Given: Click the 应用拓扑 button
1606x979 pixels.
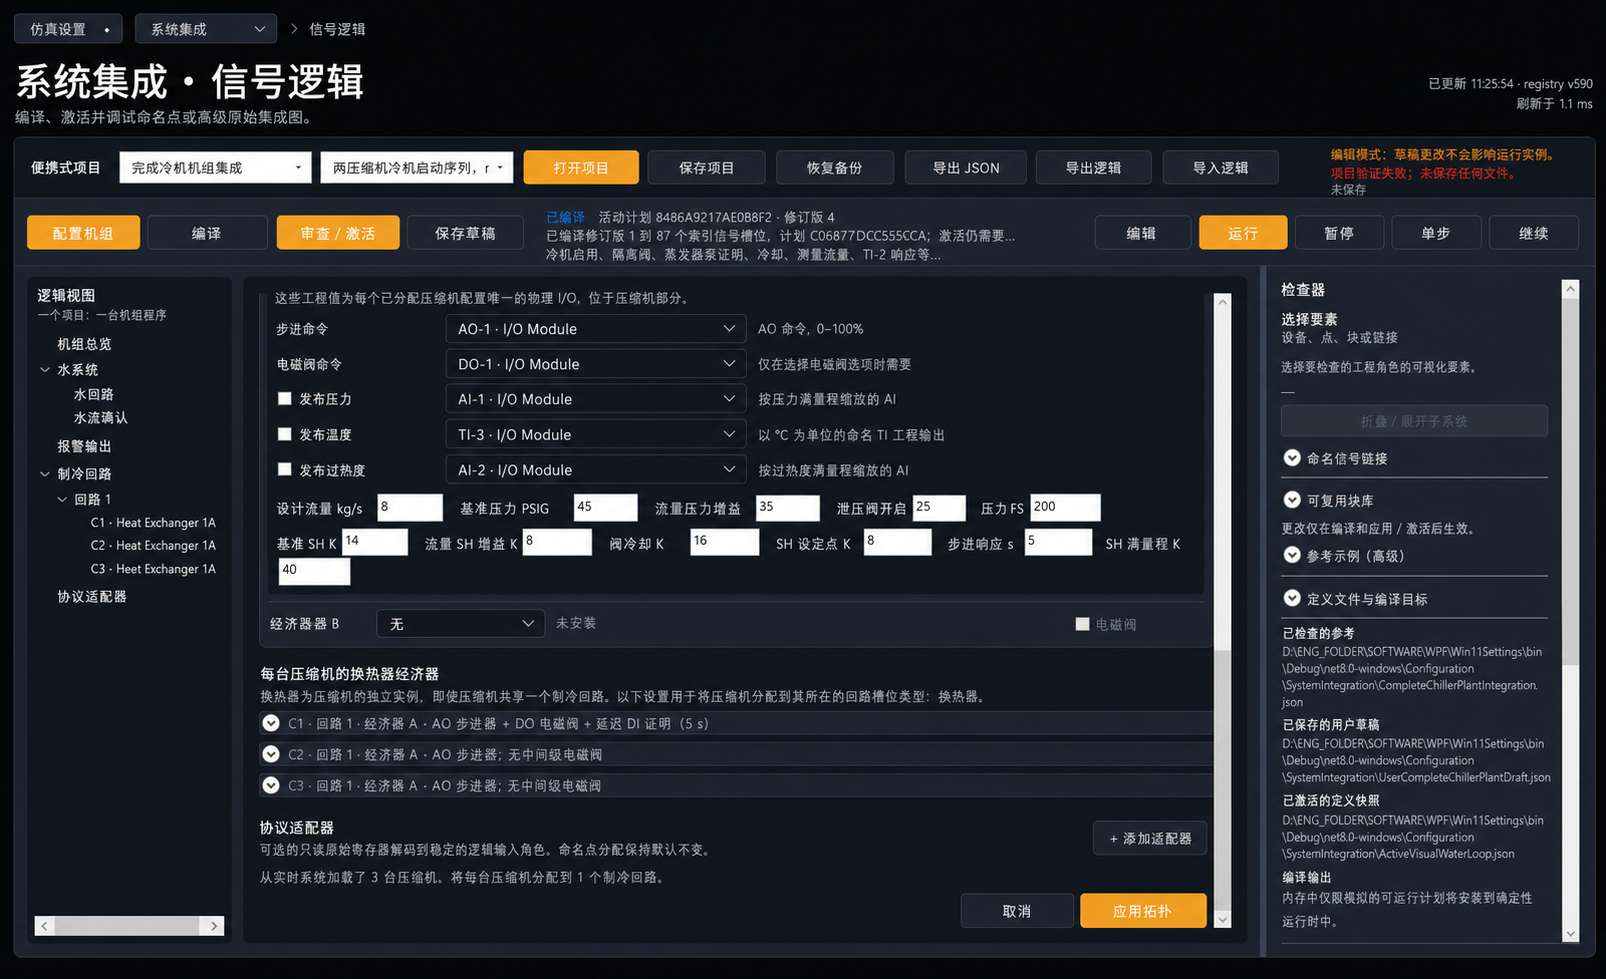Looking at the screenshot, I should tap(1142, 911).
